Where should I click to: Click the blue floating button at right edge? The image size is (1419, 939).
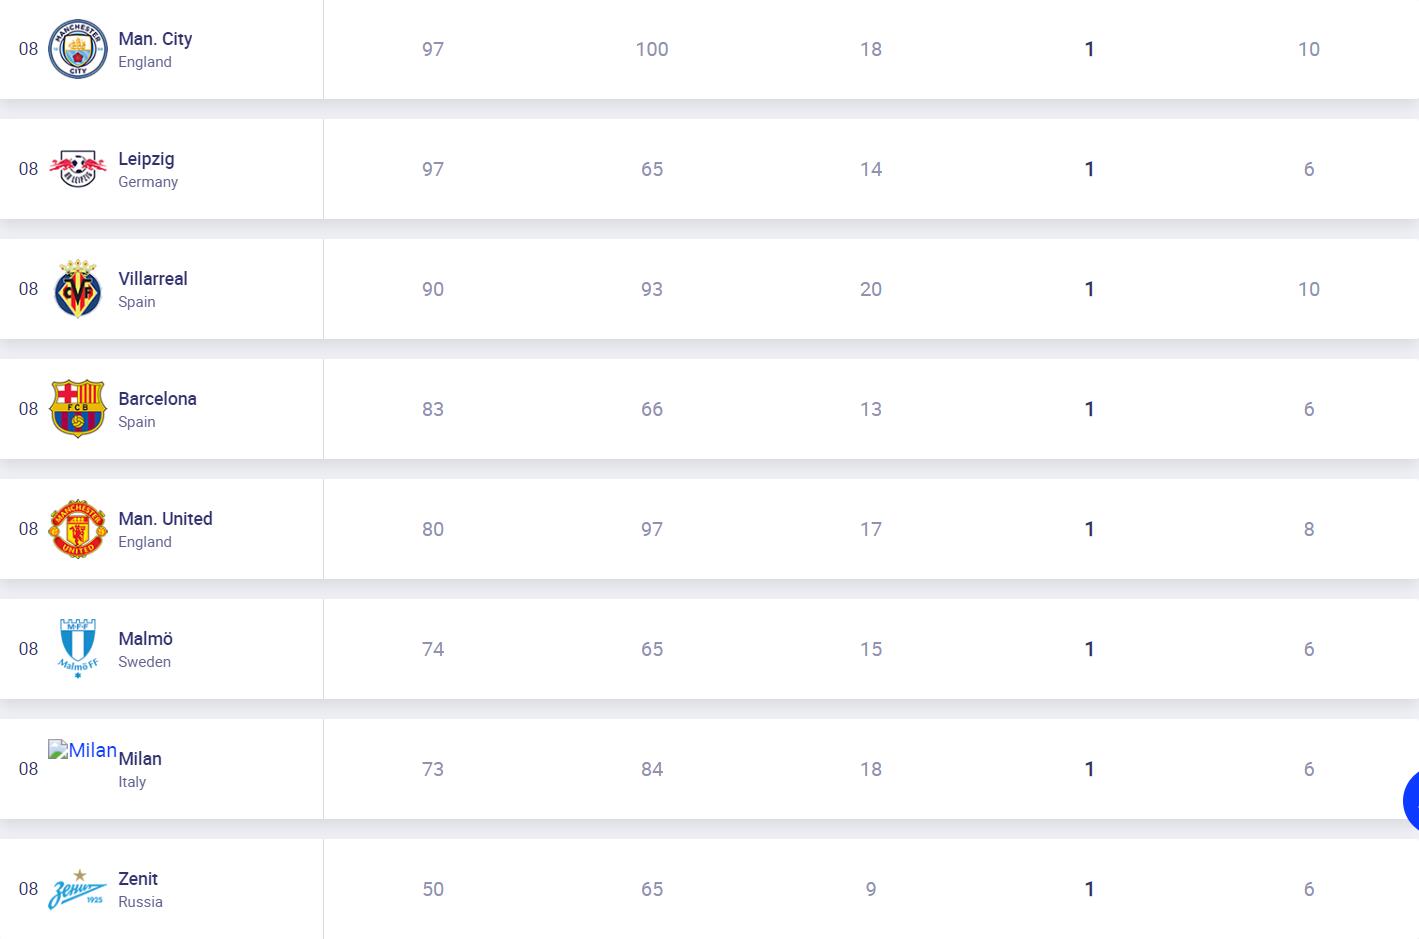pos(1411,800)
